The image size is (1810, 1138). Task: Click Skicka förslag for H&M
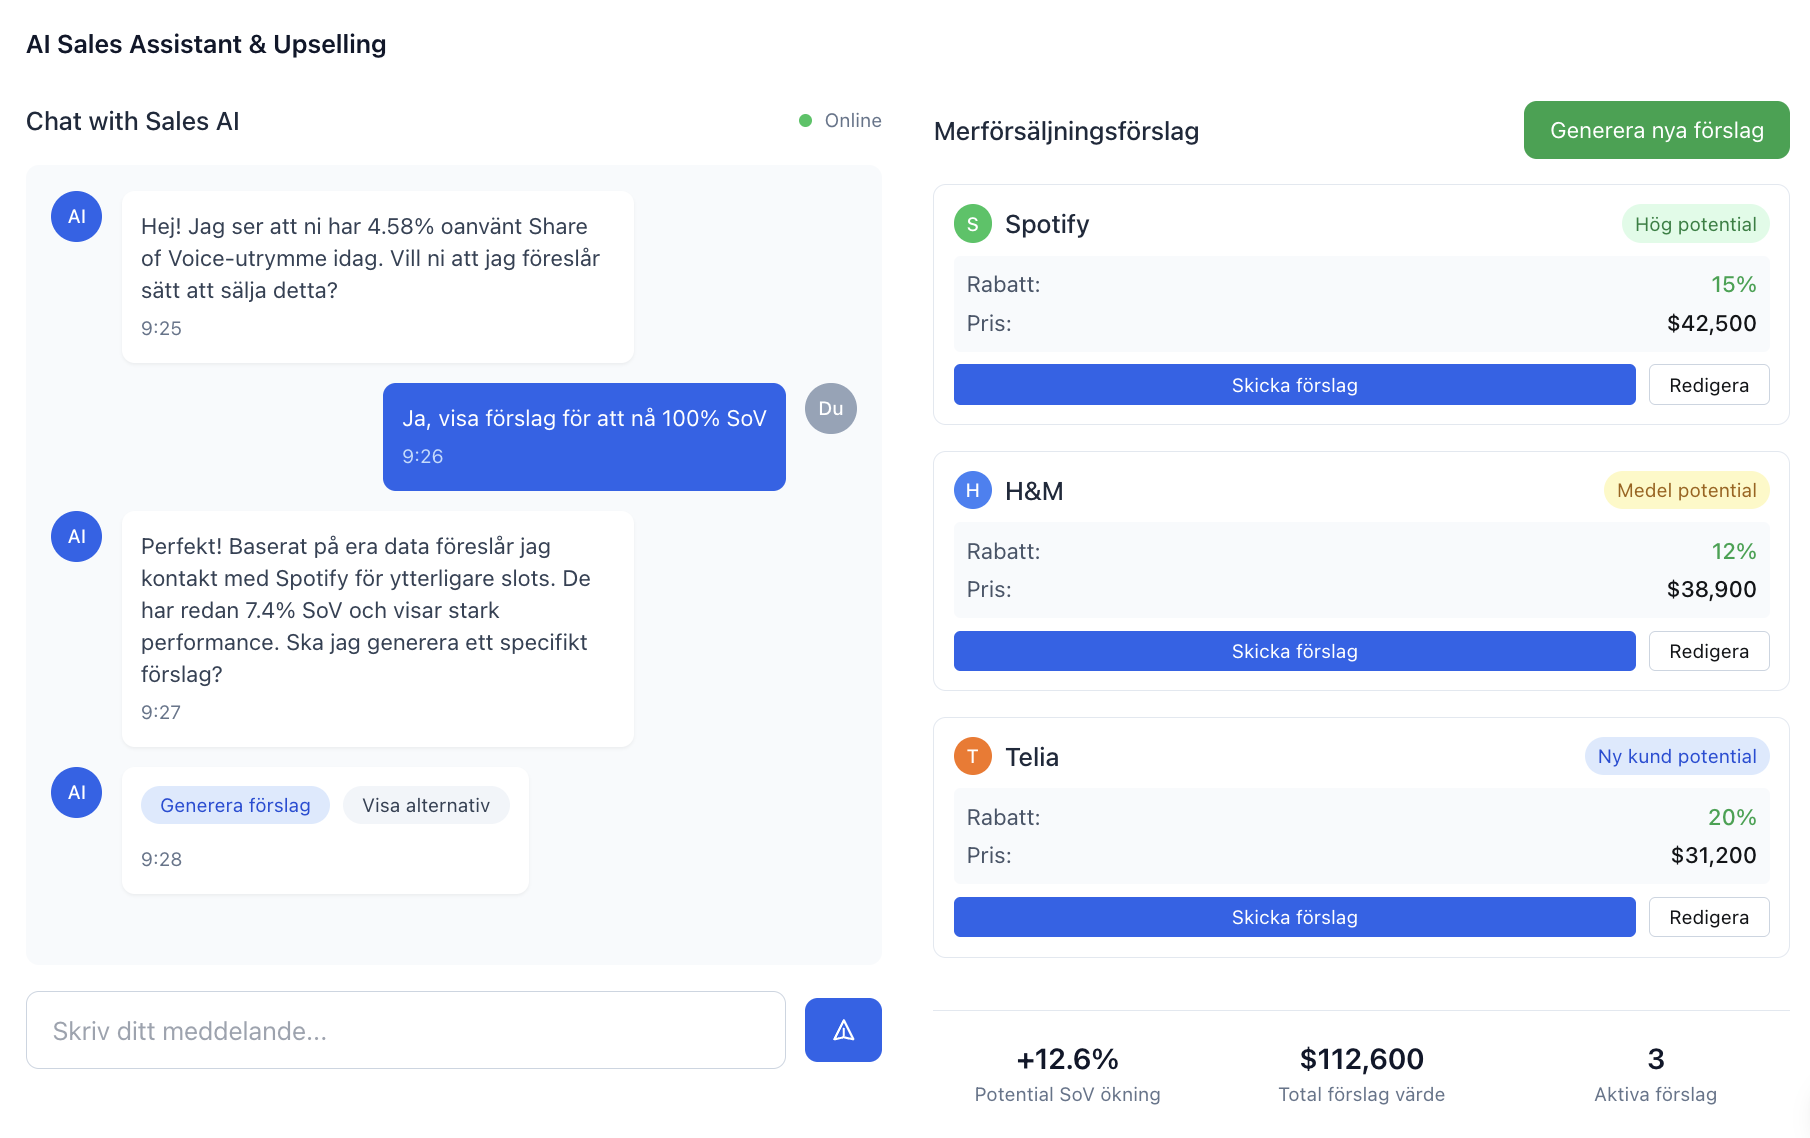point(1294,651)
